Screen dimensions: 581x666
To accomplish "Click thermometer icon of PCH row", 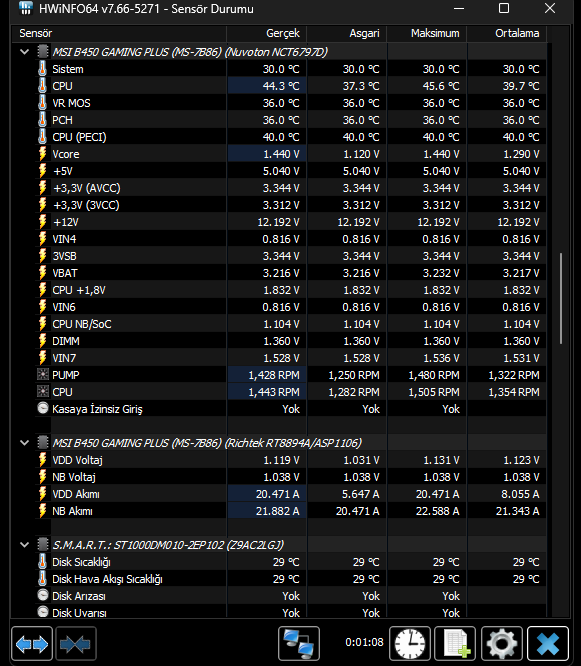I will 42,120.
